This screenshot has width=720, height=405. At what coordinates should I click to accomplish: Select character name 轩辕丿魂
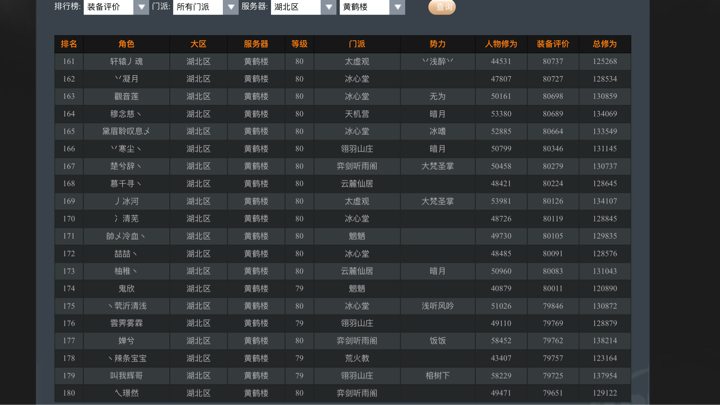126,62
